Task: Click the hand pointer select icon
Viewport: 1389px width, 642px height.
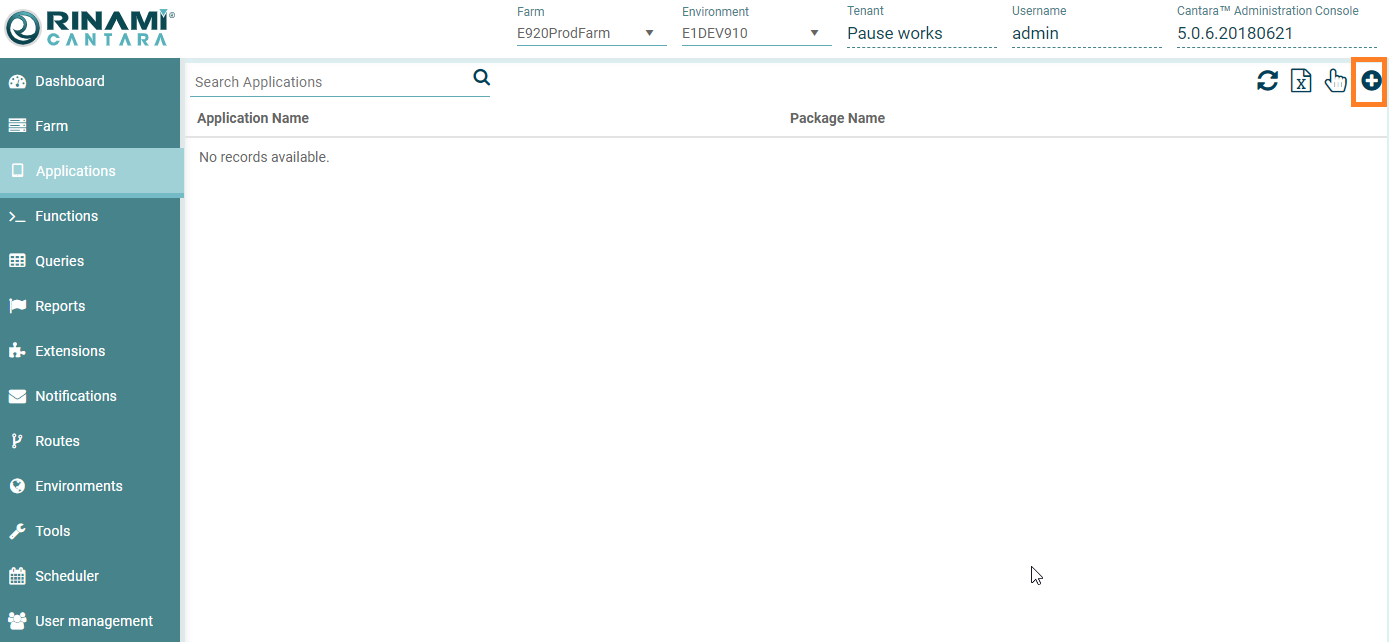Action: [x=1335, y=81]
